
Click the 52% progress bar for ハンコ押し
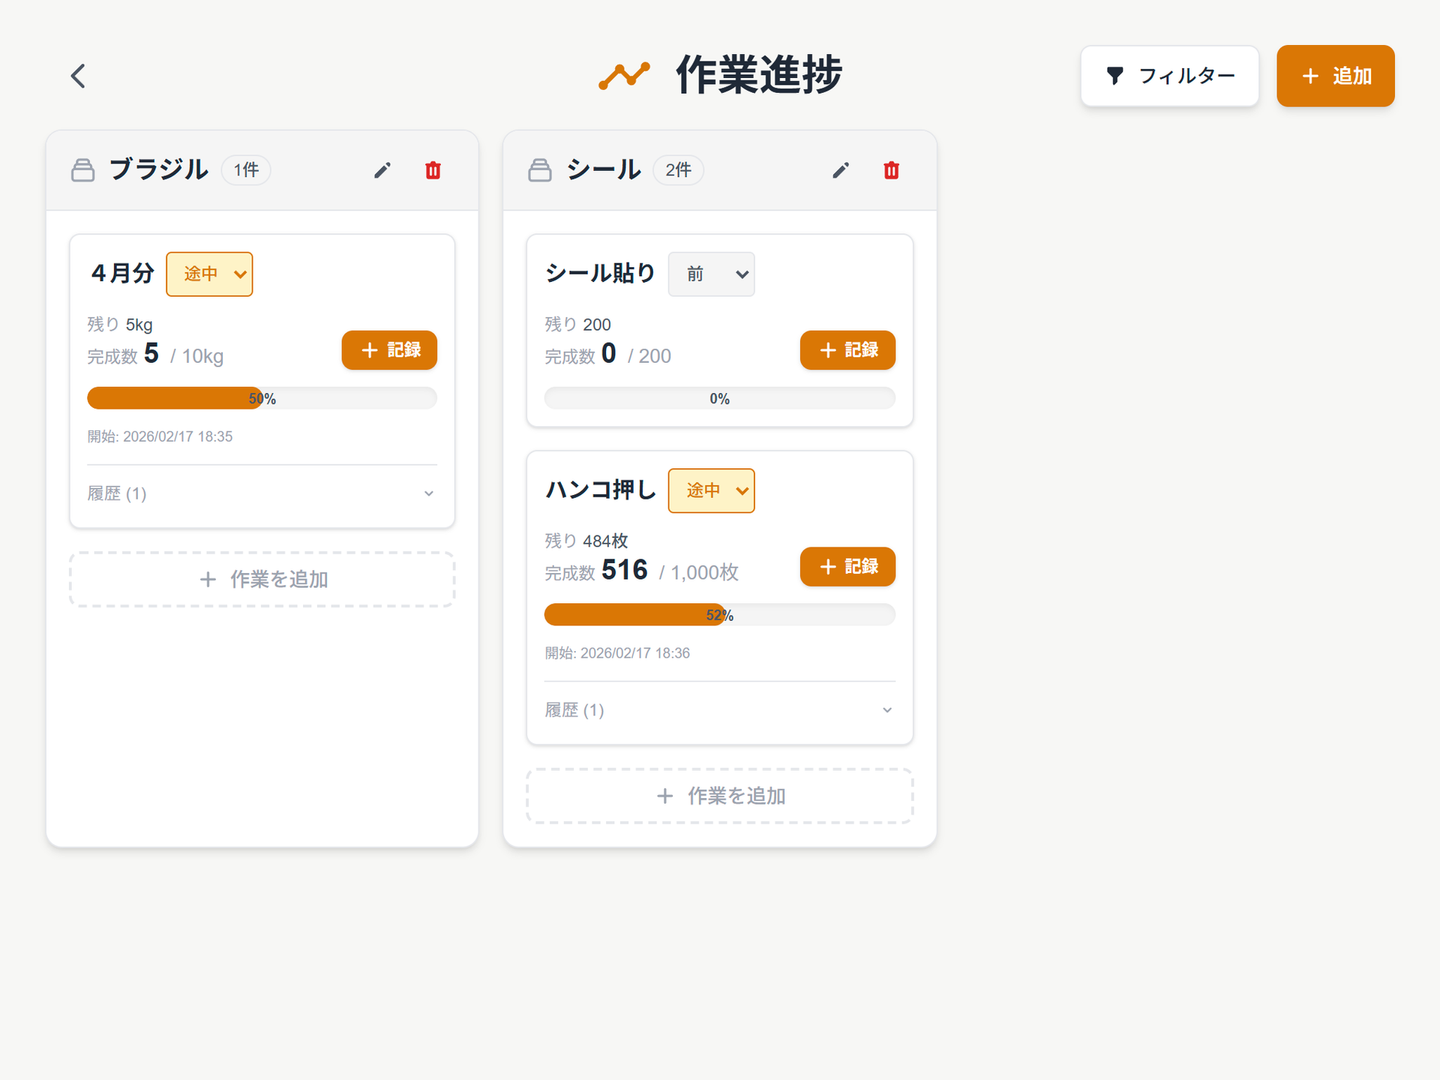click(x=720, y=615)
